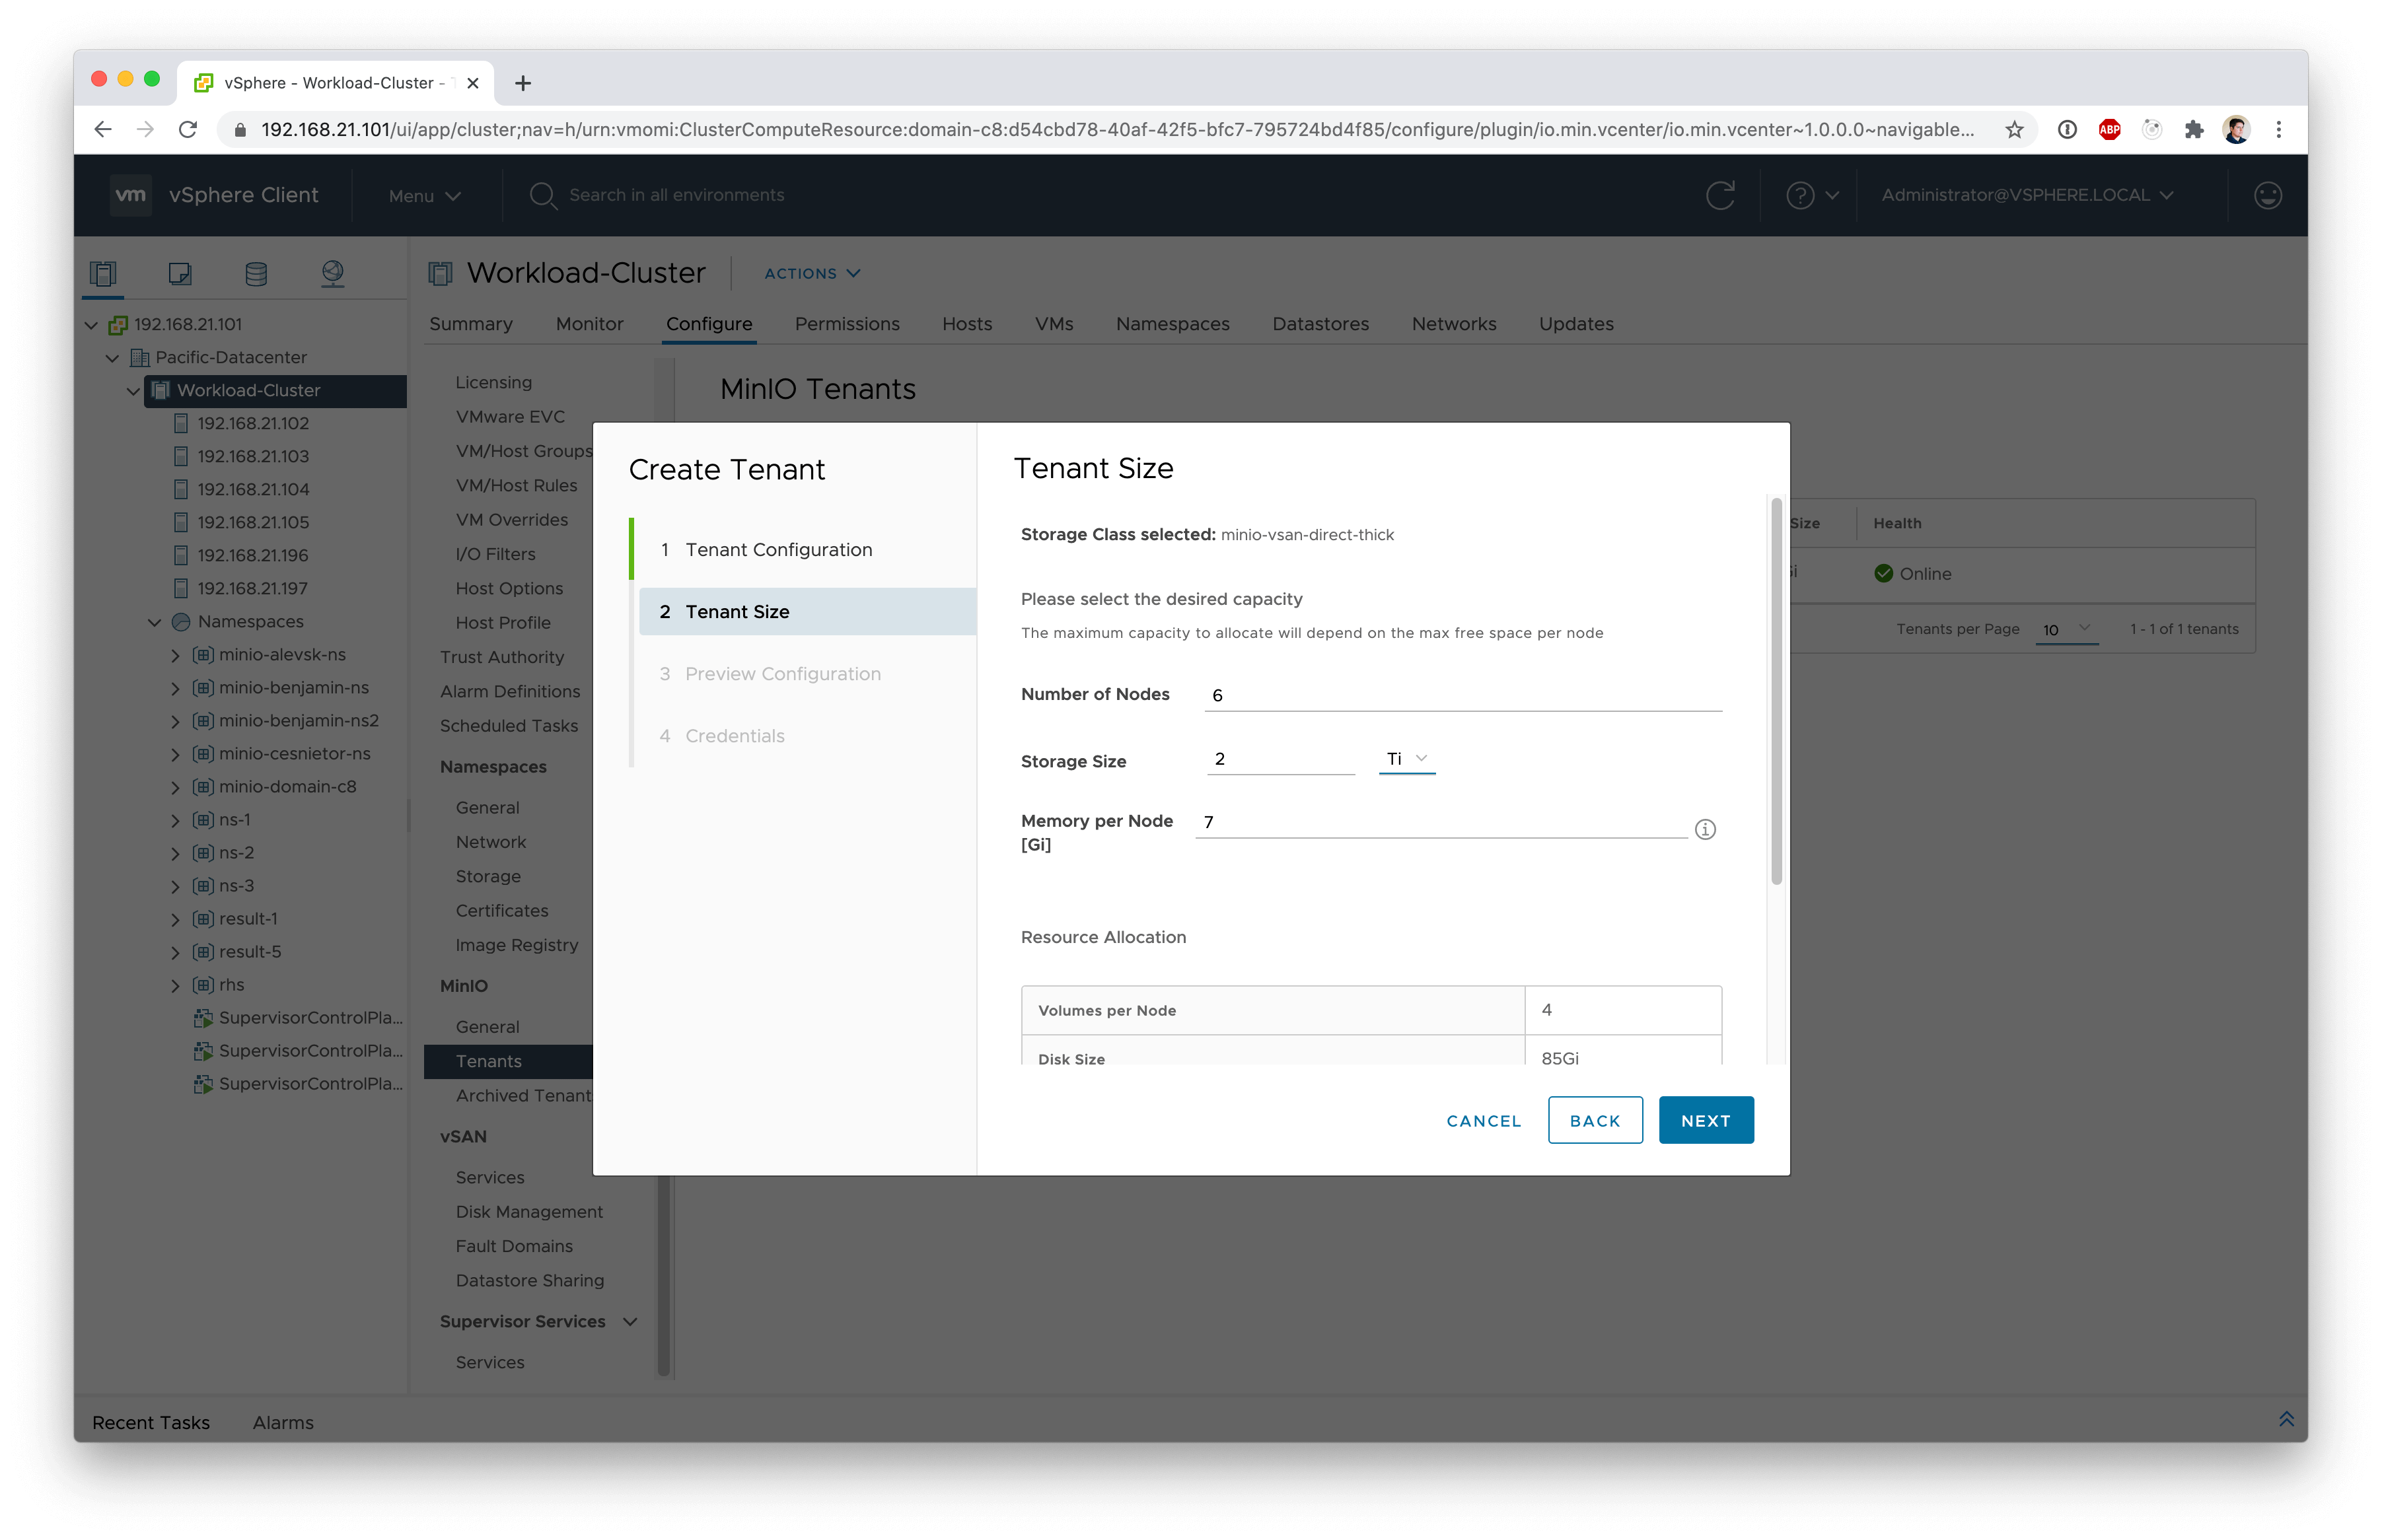2382x1540 pixels.
Task: Open the VMs and Templates inventory view
Action: click(x=180, y=273)
